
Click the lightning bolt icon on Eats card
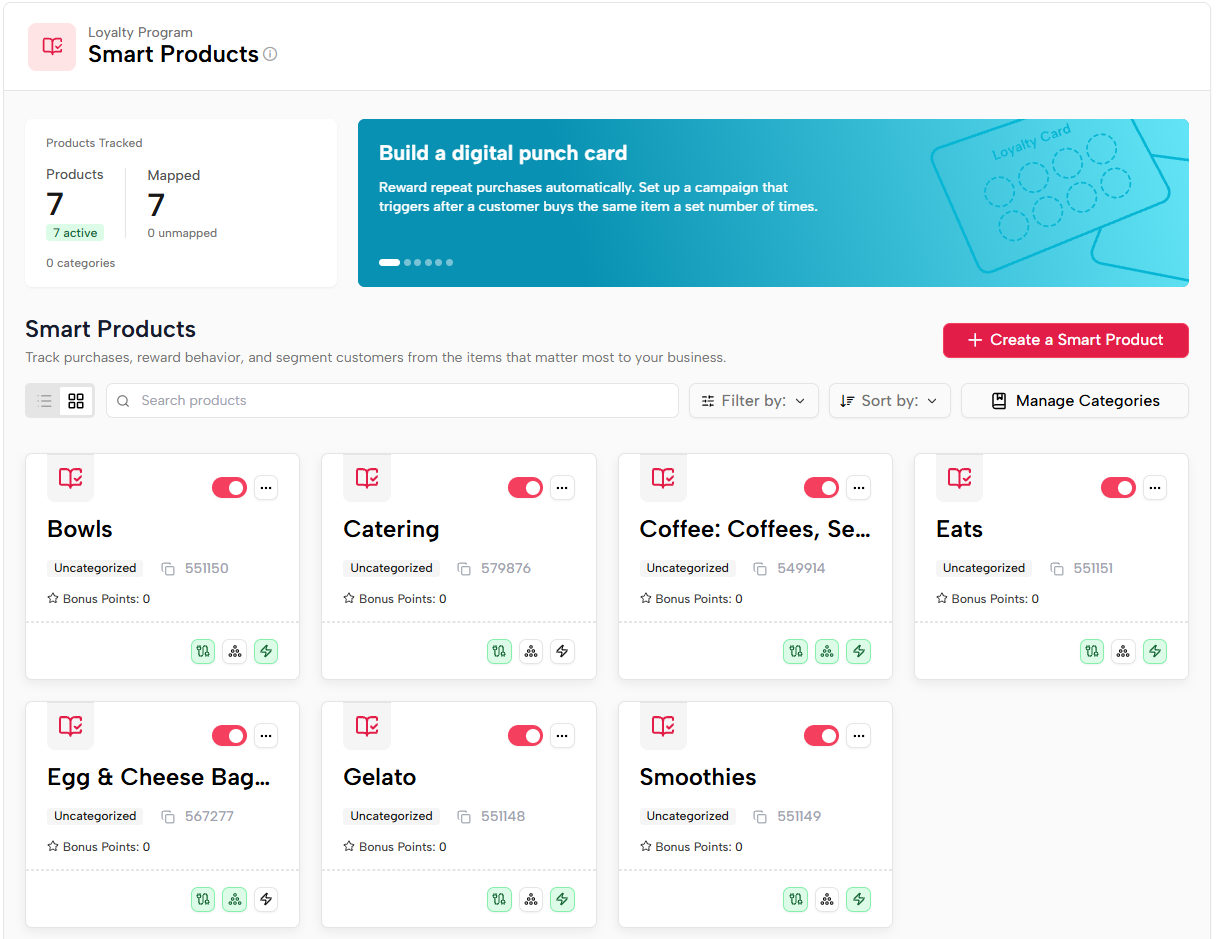[1155, 651]
